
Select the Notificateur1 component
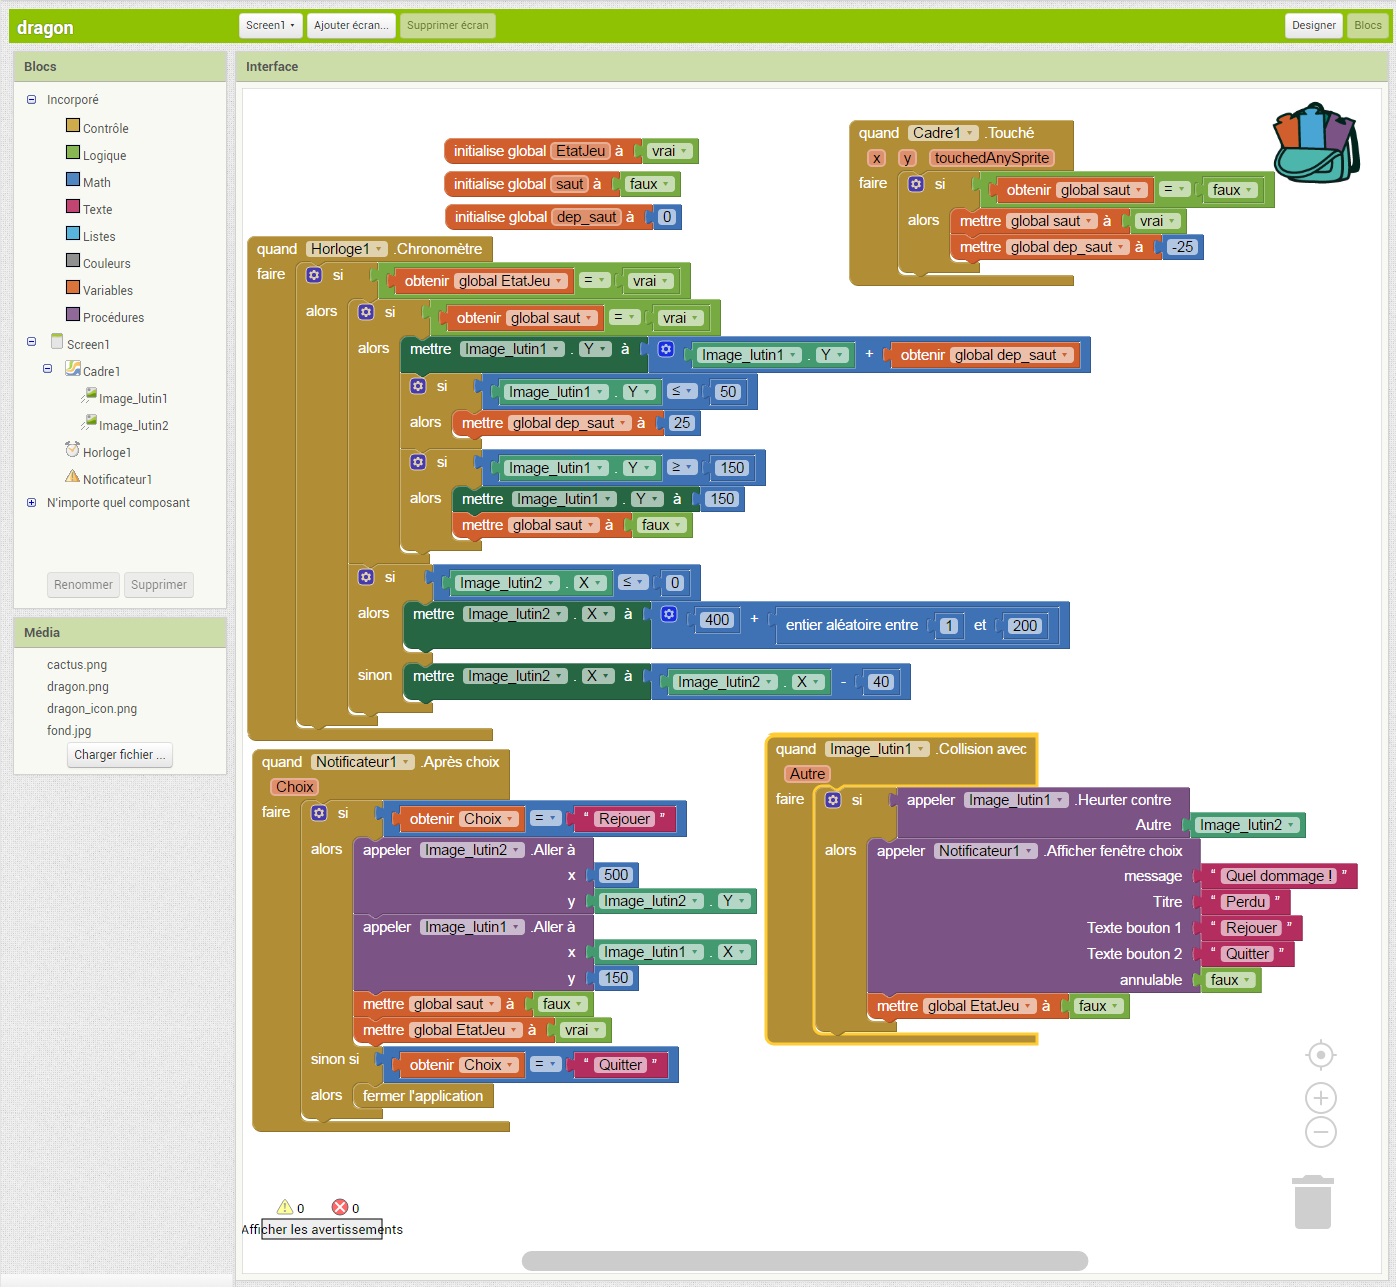[117, 479]
